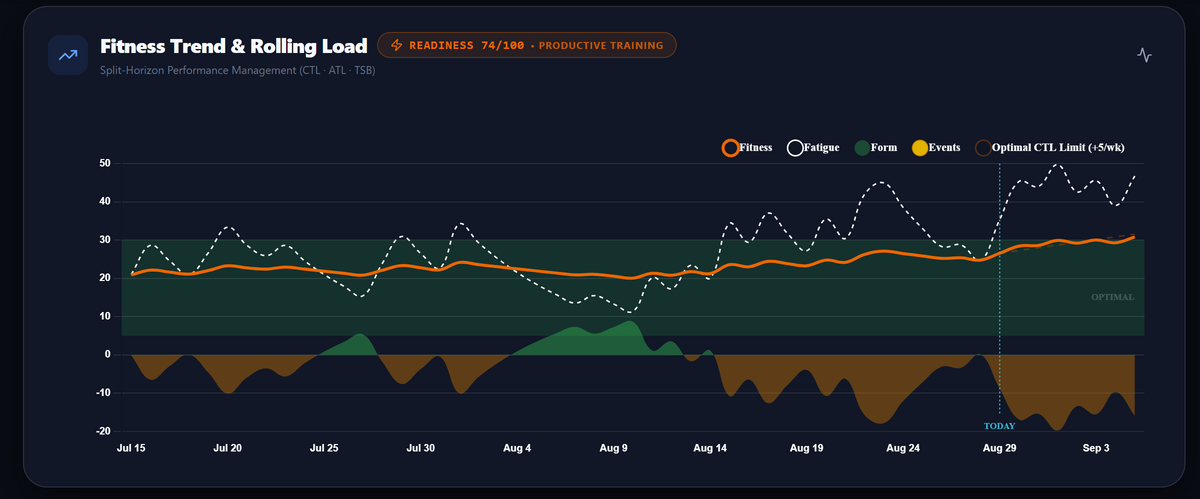Click the Sep 3 x-axis label
Image resolution: width=1200 pixels, height=499 pixels.
[x=1096, y=448]
